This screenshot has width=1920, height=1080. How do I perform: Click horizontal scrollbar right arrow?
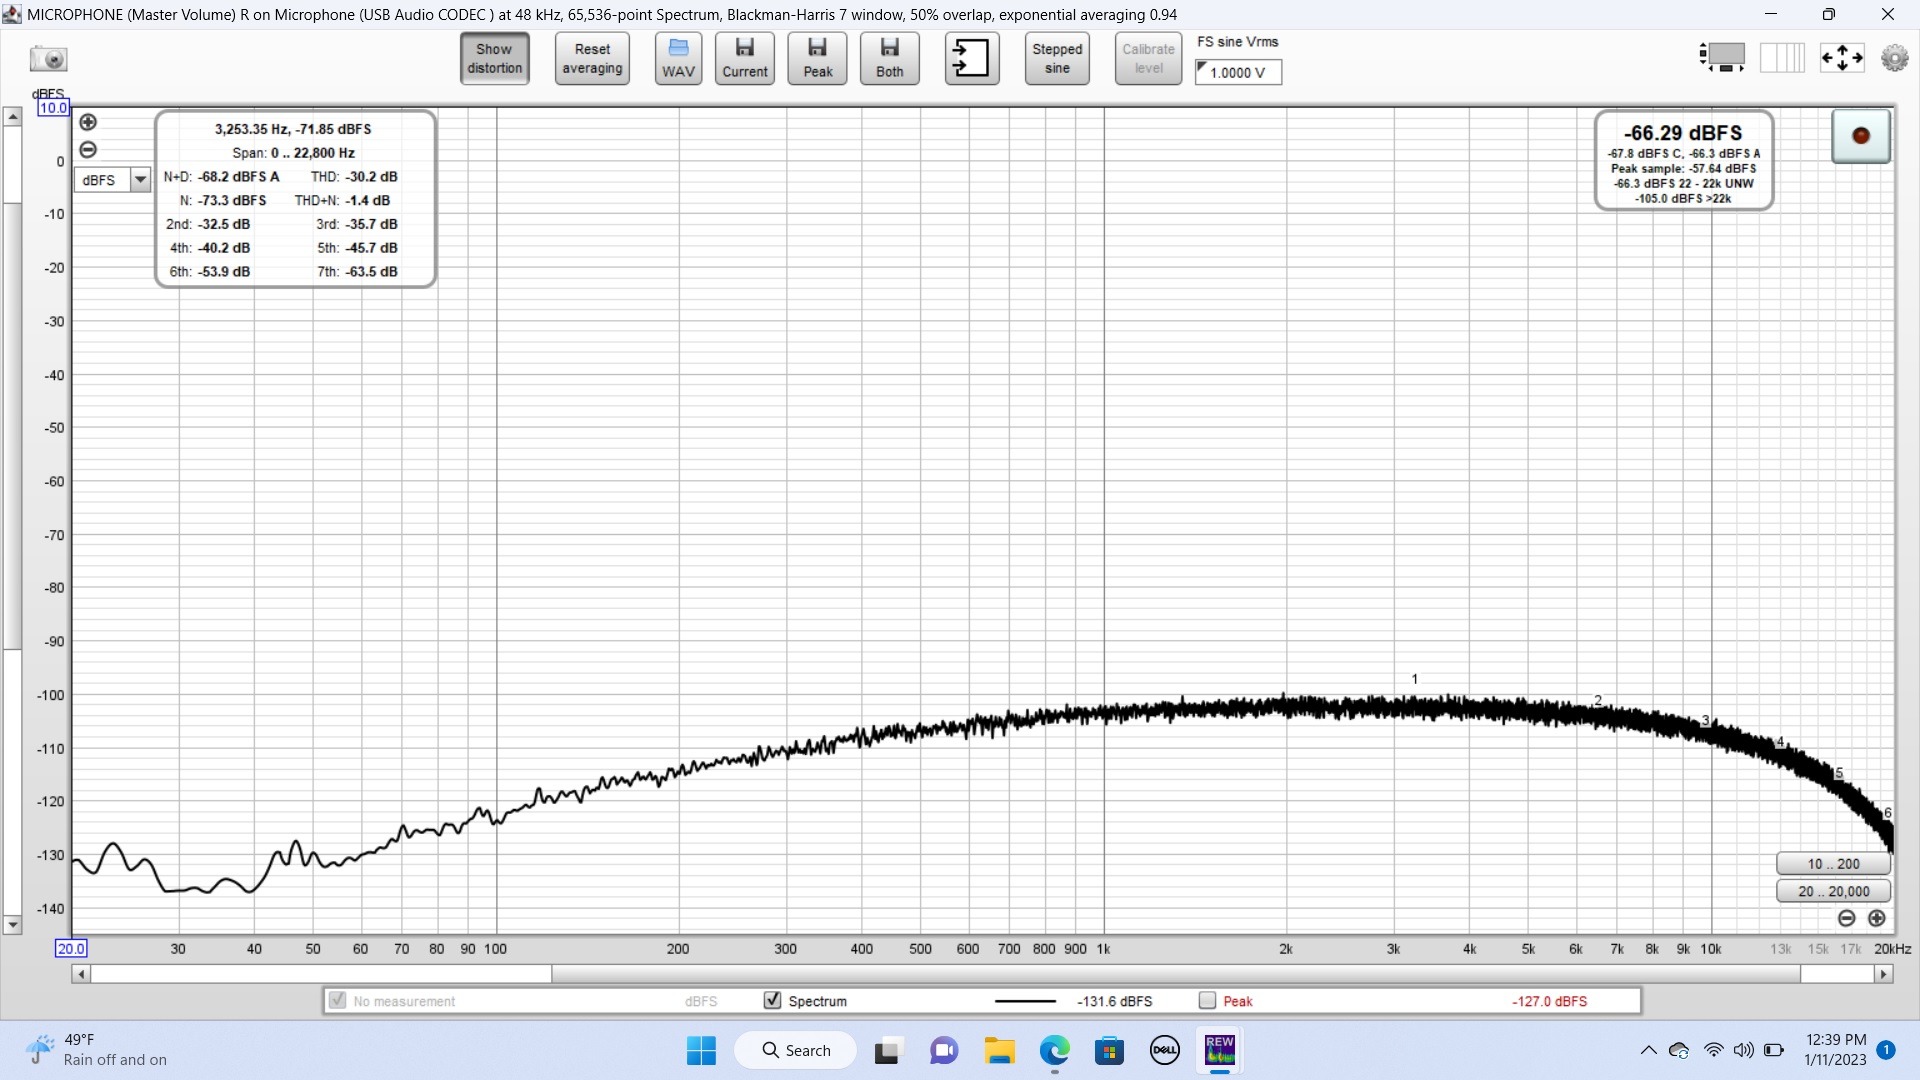1884,974
